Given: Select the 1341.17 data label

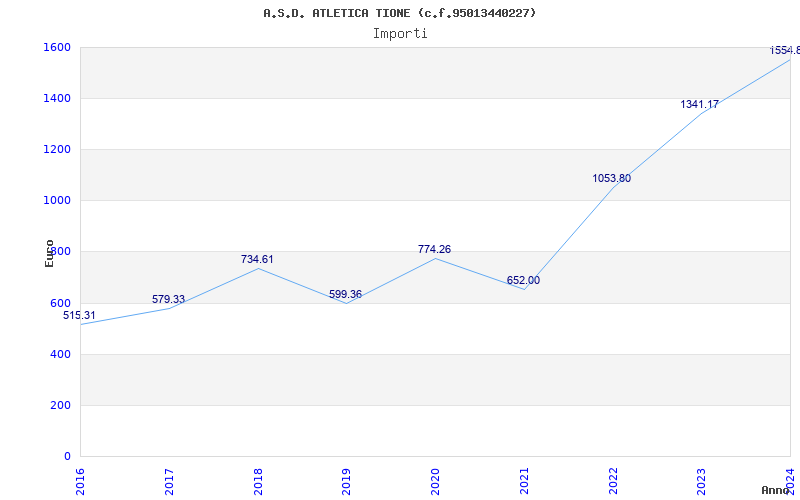Looking at the screenshot, I should pyautogui.click(x=699, y=105).
